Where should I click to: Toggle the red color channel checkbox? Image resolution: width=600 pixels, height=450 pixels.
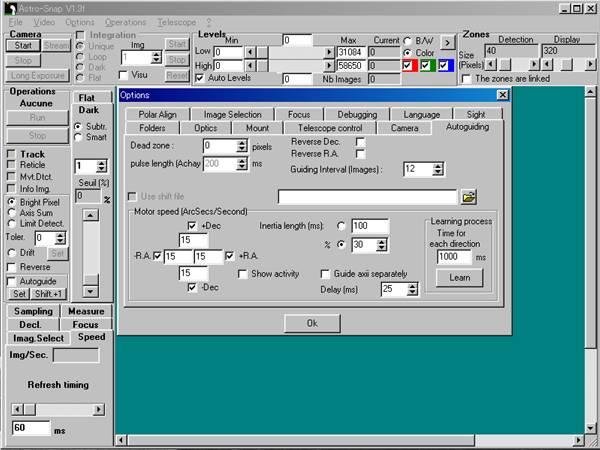click(408, 66)
